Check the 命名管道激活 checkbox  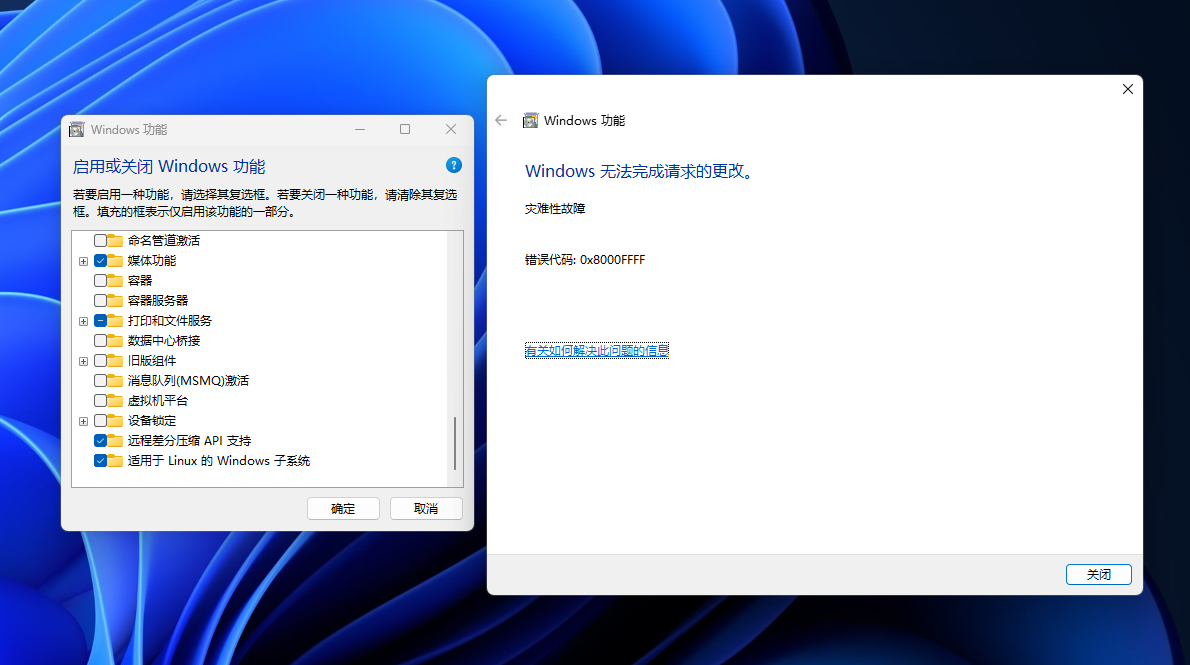pos(101,240)
